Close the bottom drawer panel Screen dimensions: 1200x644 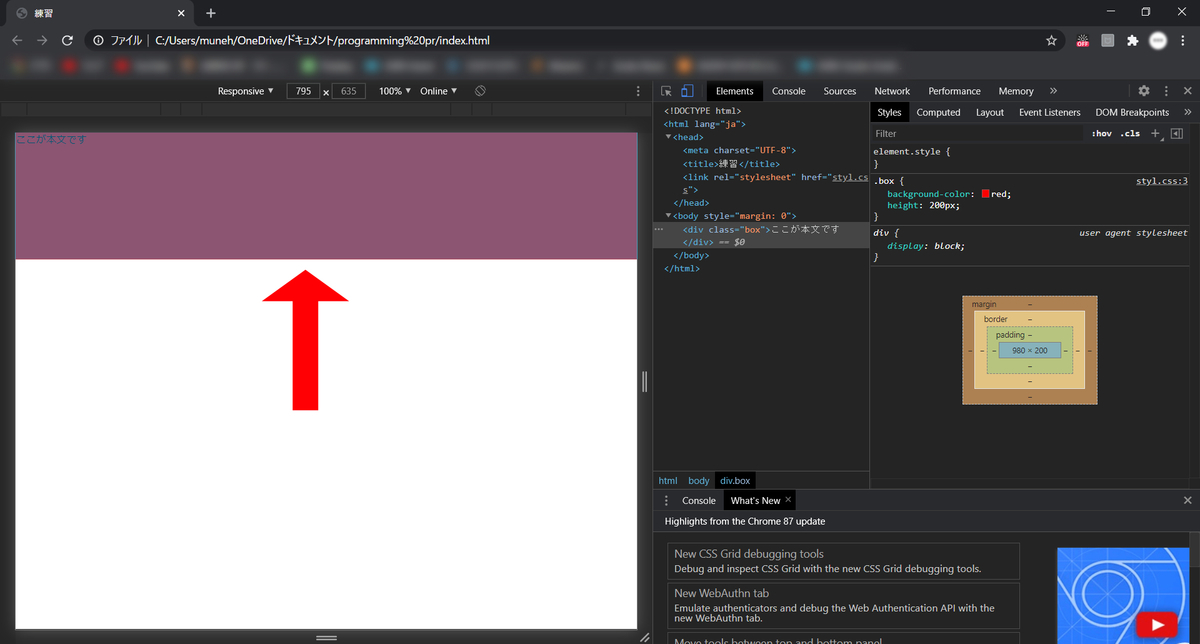[x=1188, y=500]
